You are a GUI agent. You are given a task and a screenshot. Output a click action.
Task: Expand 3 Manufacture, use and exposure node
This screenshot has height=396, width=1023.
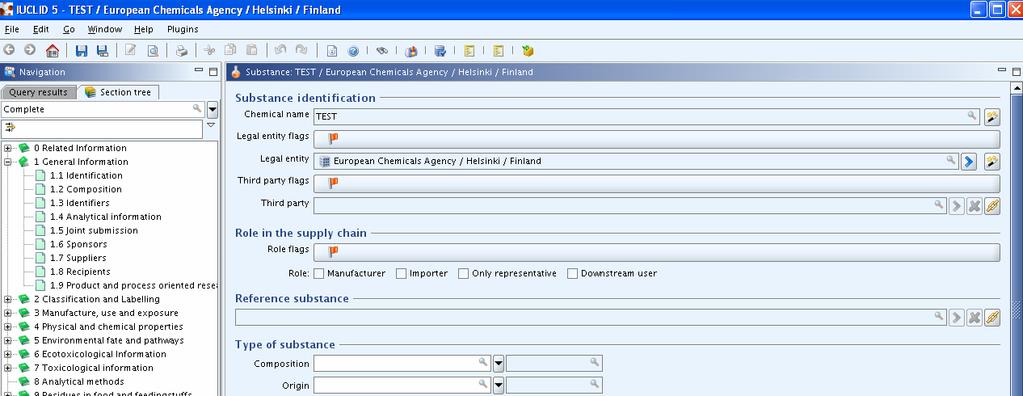point(8,313)
